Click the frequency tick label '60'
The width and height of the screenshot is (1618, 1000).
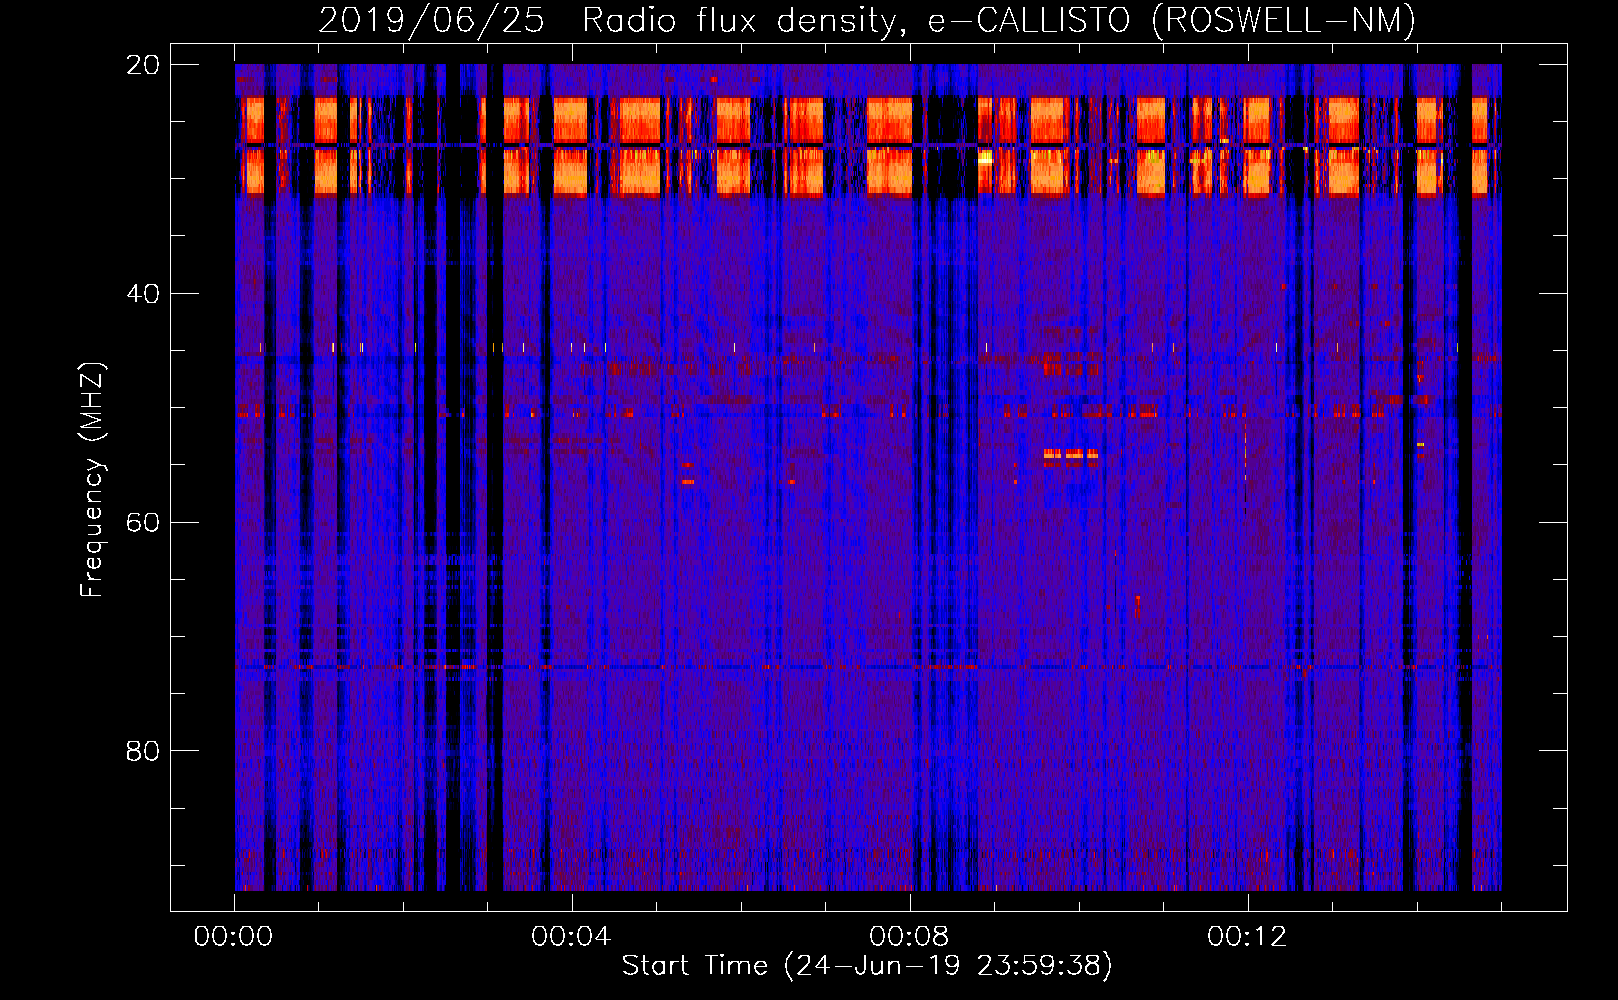pyautogui.click(x=143, y=522)
